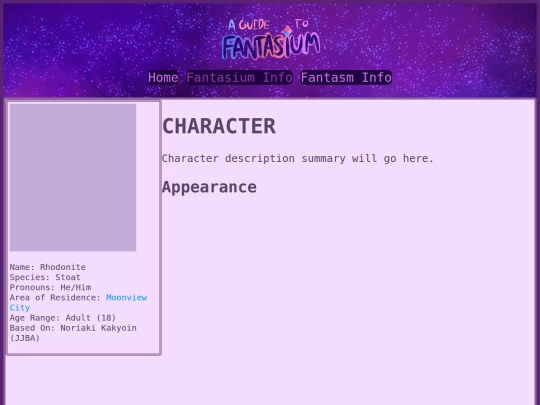This screenshot has height=405, width=540.
Task: Click the "A Guide To" handwritten text
Action: [x=269, y=25]
